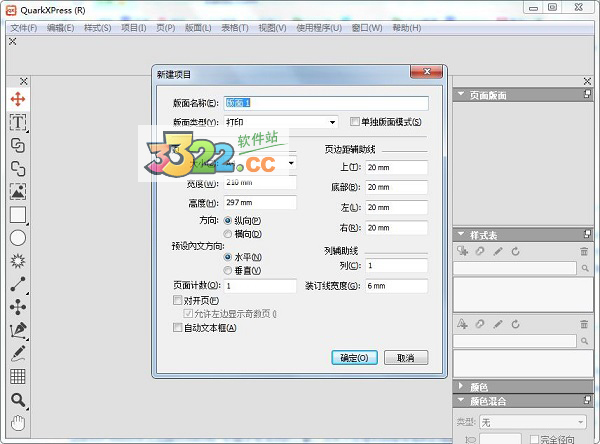Click search icon beside paragraph styles field

coord(585,268)
